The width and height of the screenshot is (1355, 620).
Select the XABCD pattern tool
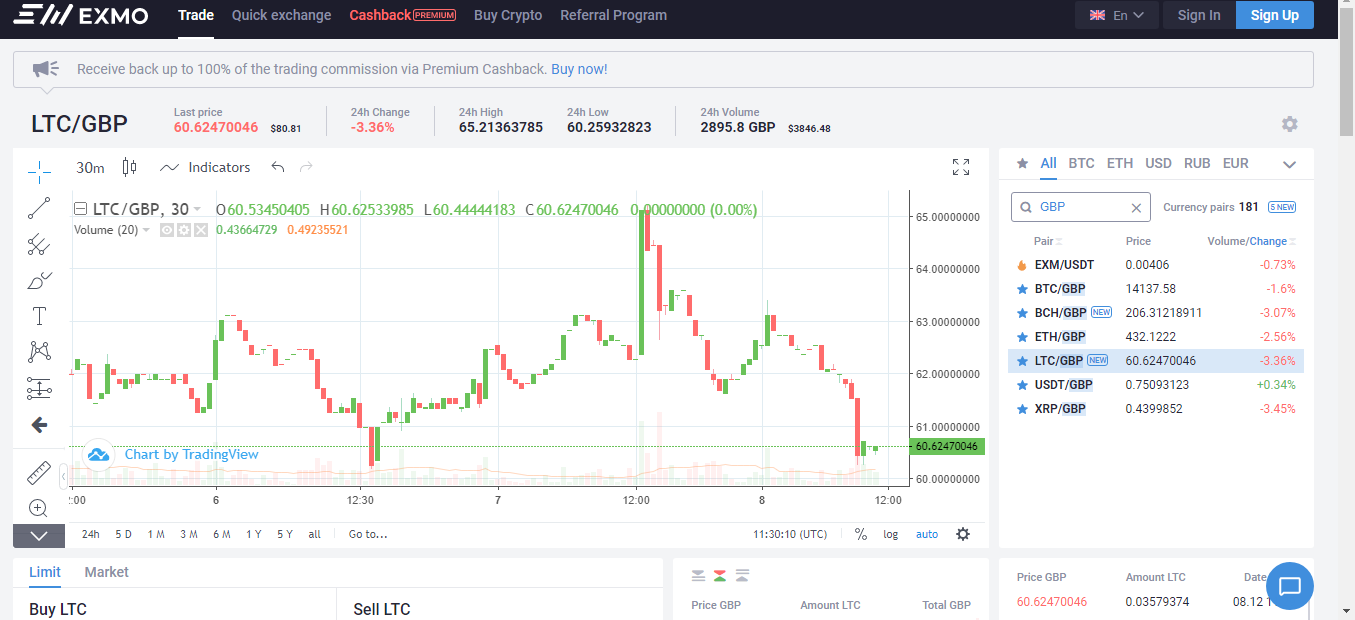[x=39, y=352]
